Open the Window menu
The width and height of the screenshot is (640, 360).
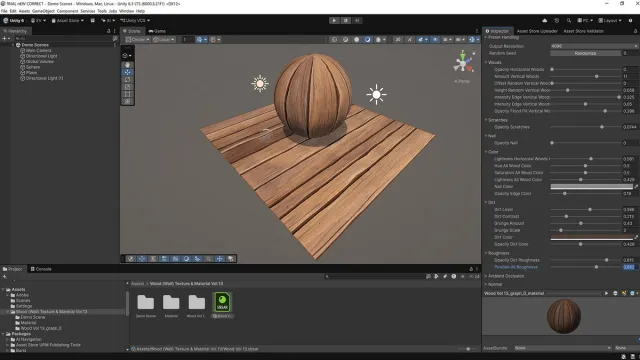127,11
